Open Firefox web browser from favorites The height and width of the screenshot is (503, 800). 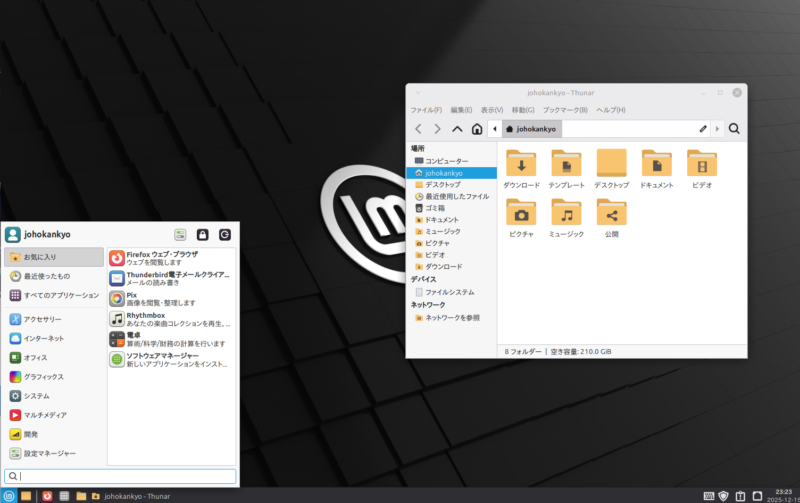pyautogui.click(x=170, y=258)
